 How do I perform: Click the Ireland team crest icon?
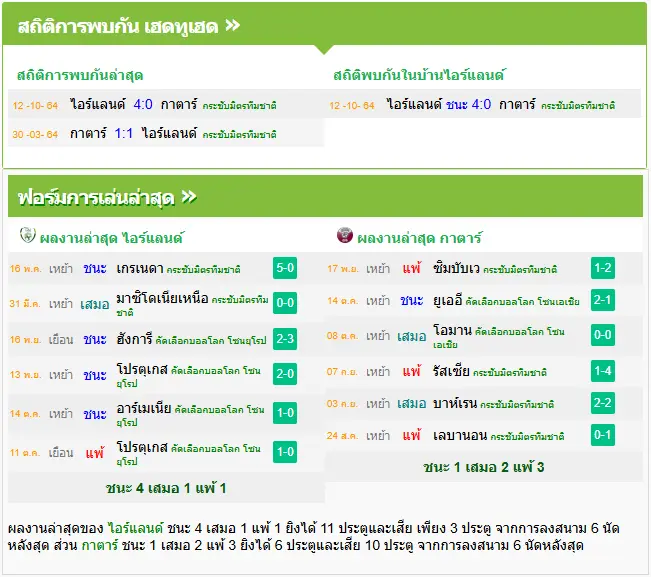pos(28,235)
